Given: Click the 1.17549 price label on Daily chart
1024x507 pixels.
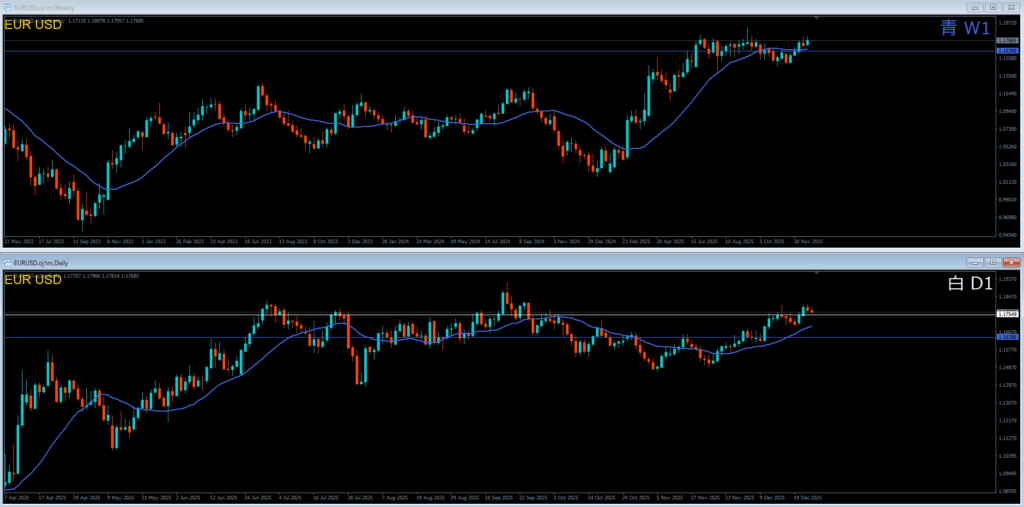Looking at the screenshot, I should click(1007, 314).
